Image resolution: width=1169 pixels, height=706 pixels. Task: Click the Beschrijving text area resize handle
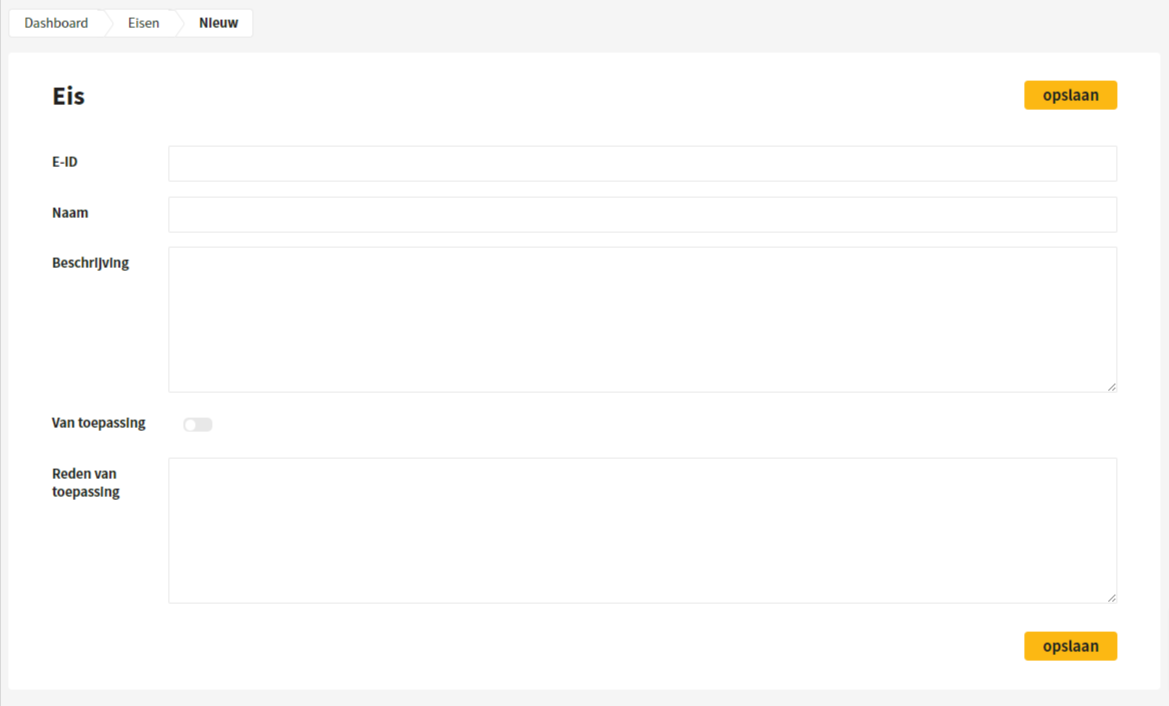[x=1112, y=387]
